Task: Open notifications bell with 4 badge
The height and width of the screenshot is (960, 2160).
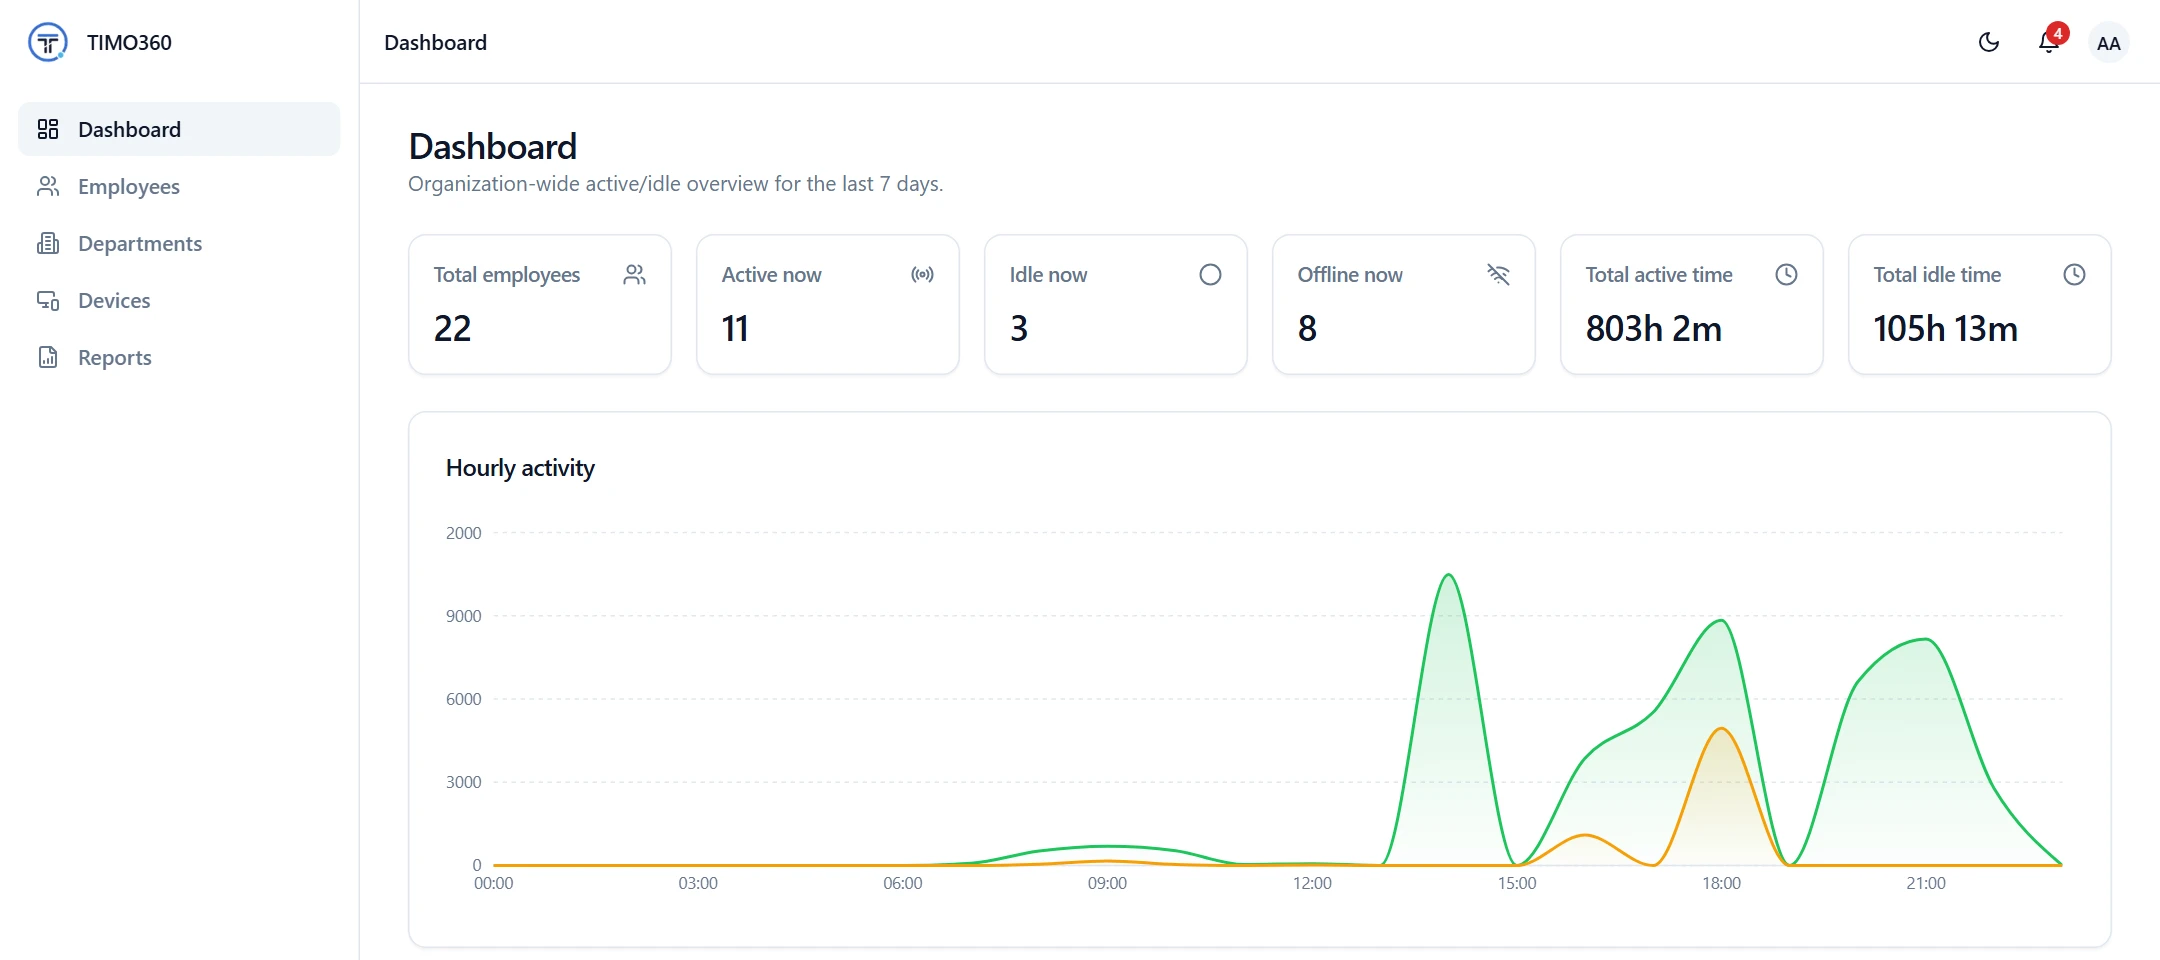Action: [x=2049, y=41]
